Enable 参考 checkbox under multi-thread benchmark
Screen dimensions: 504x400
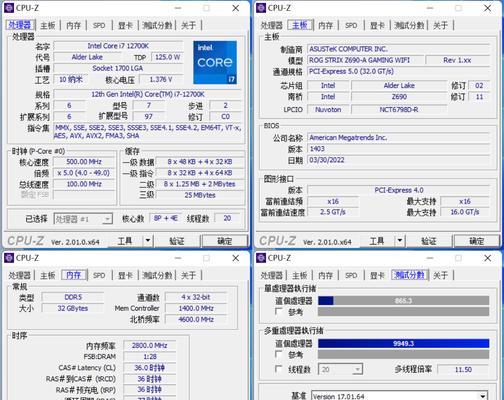tap(279, 354)
